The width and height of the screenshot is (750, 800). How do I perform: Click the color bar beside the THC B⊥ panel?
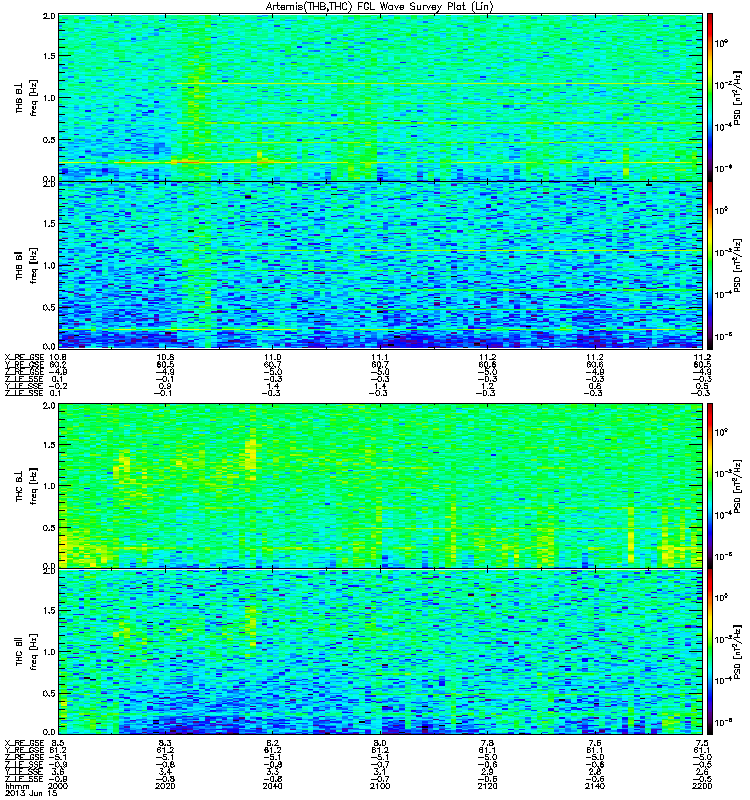click(709, 486)
